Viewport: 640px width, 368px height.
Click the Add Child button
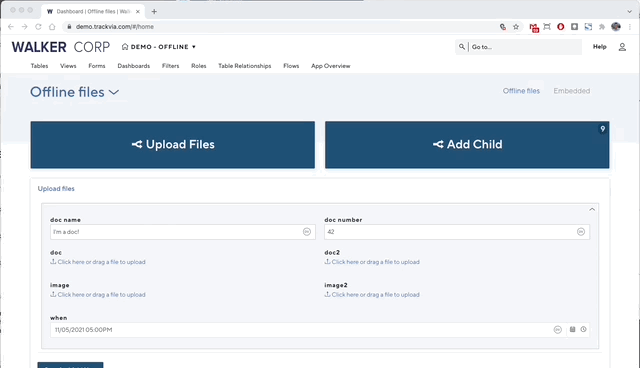click(x=467, y=145)
